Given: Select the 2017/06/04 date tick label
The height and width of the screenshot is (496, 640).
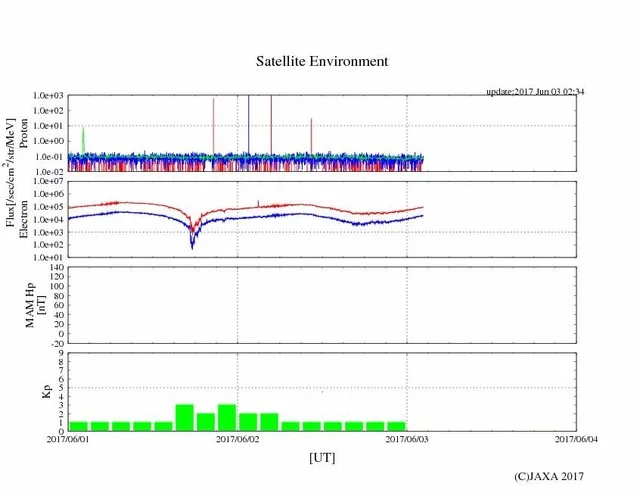Looking at the screenshot, I should point(576,439).
